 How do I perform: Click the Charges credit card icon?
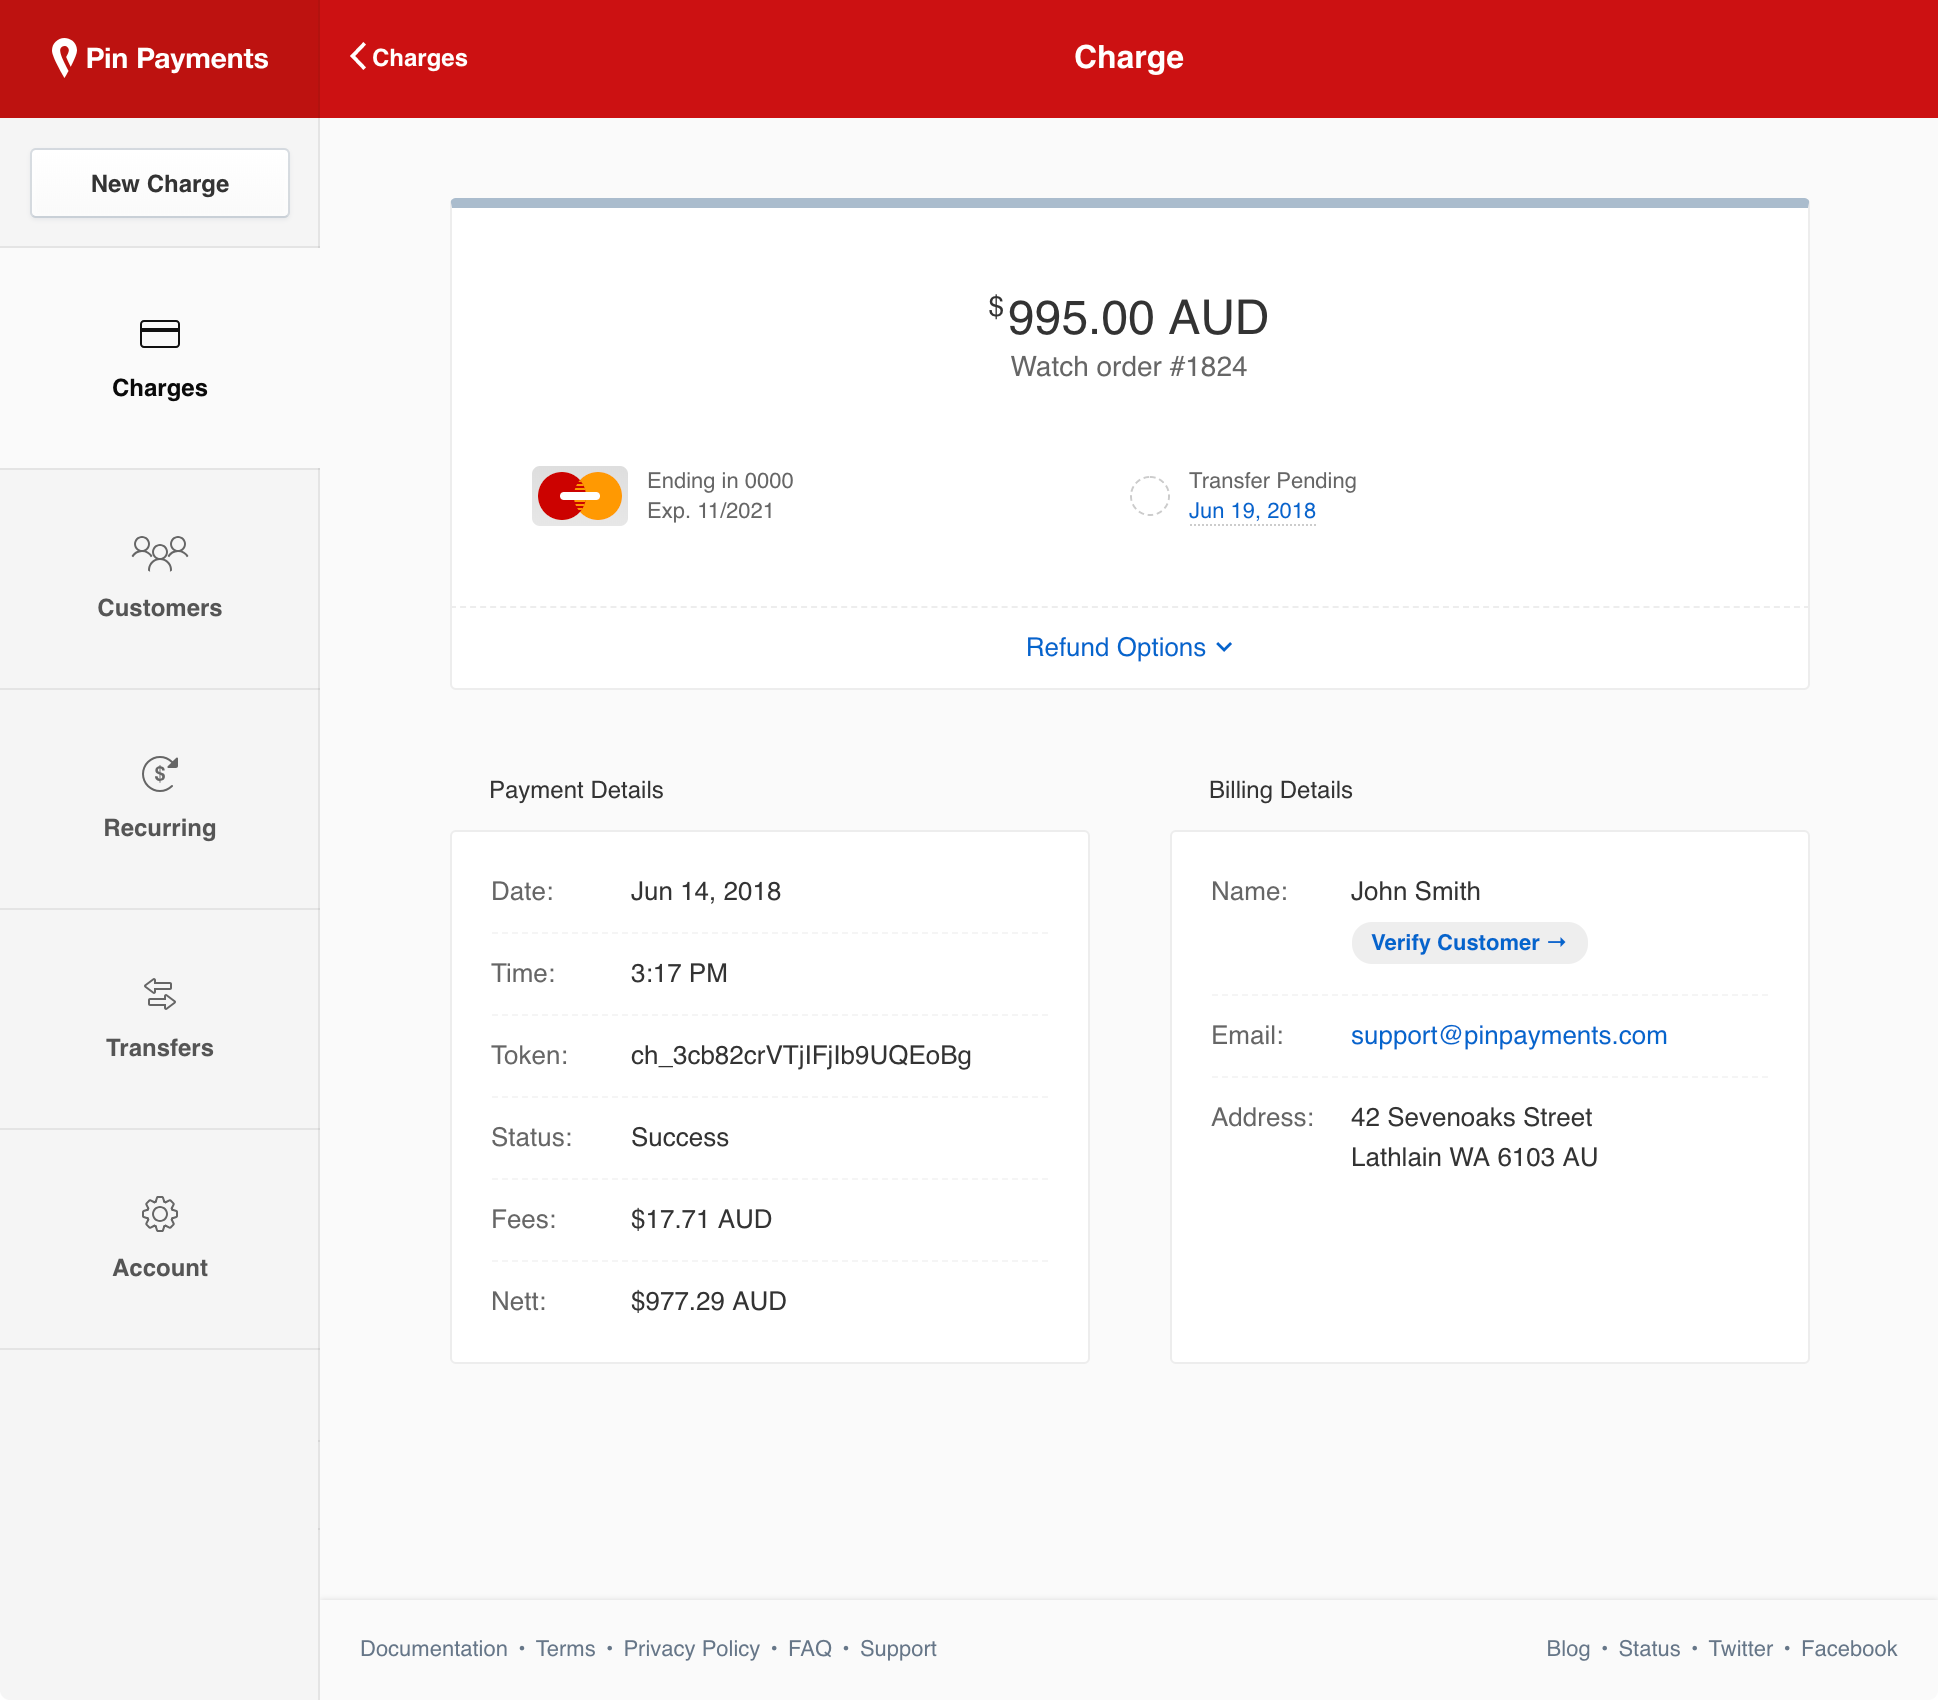coord(160,333)
